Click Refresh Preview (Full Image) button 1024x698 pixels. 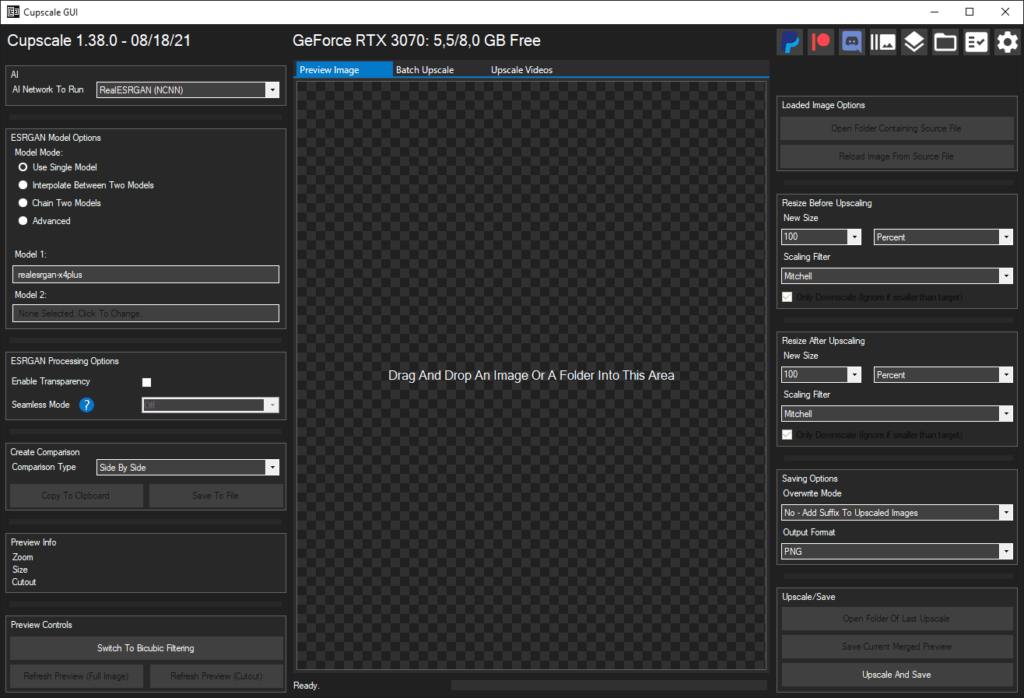tap(76, 676)
